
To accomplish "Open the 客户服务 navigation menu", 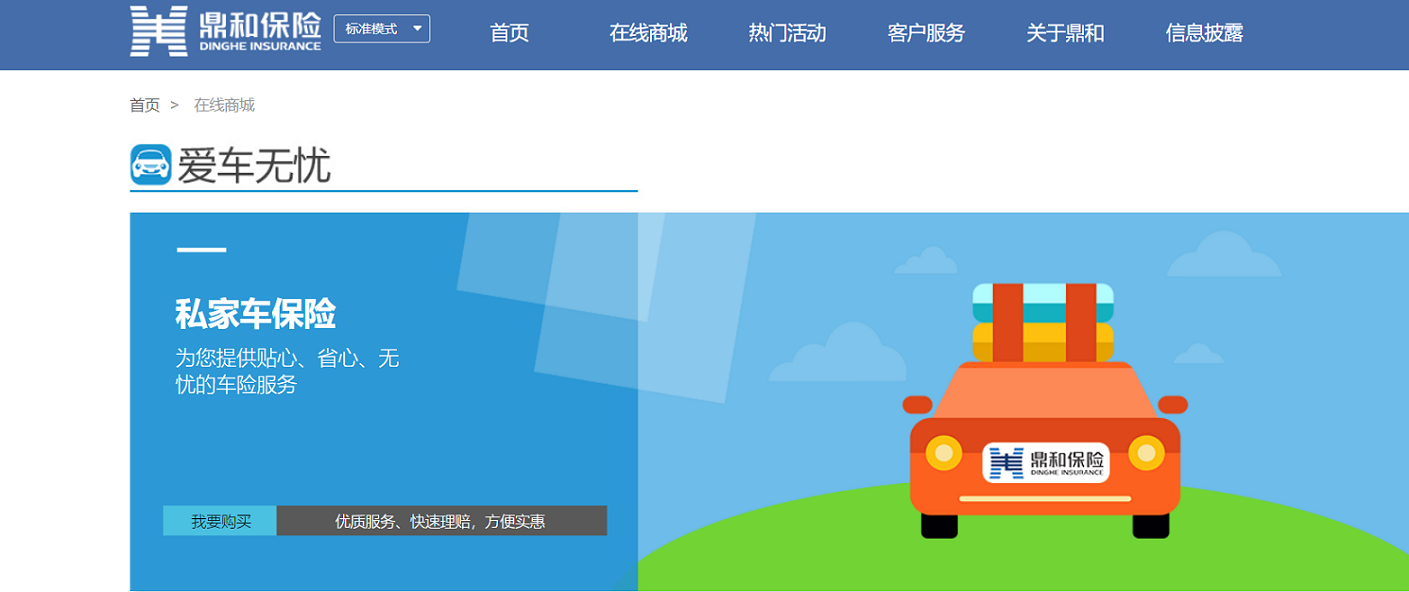I will (926, 33).
